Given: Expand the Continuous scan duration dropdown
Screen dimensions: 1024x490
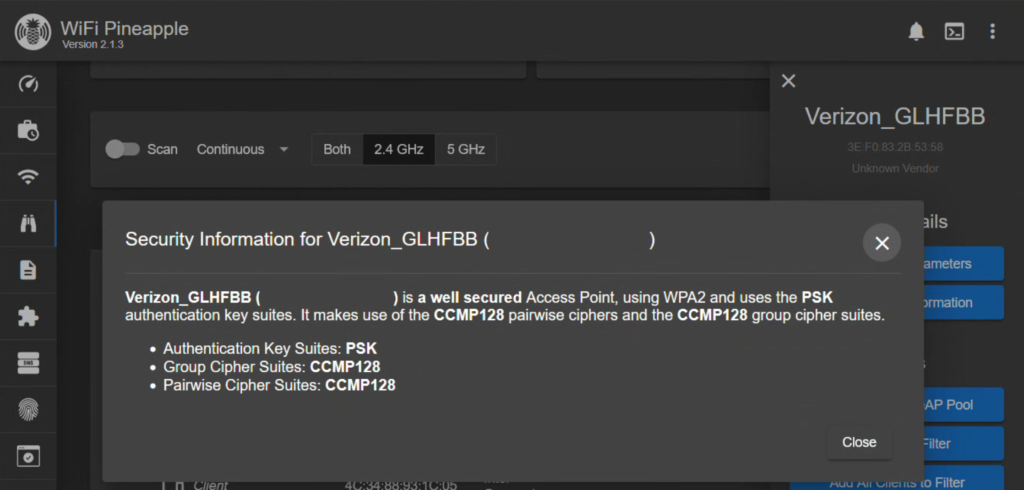Looking at the screenshot, I should [242, 150].
